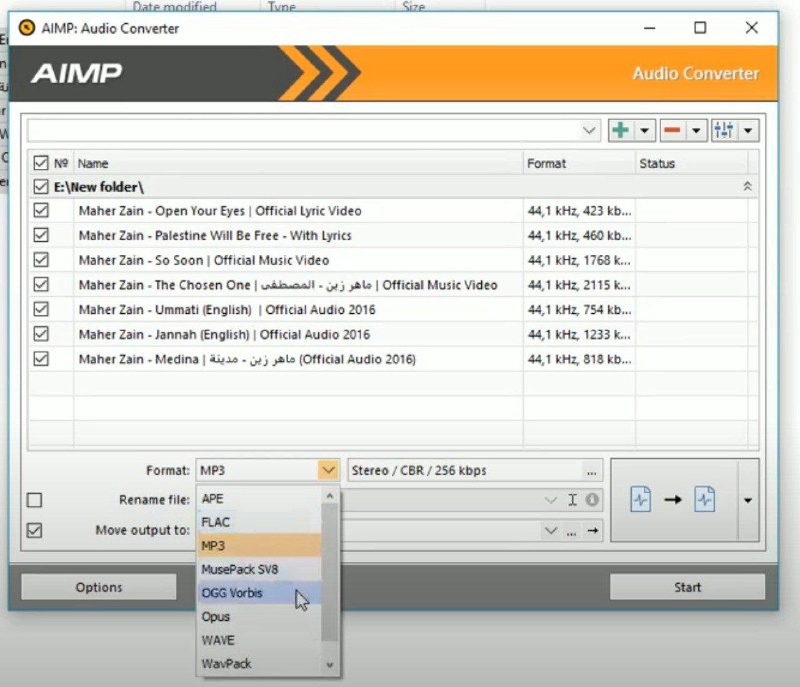Image resolution: width=800 pixels, height=687 pixels.
Task: Select the Palestine Will Be Free row
Action: (x=393, y=235)
